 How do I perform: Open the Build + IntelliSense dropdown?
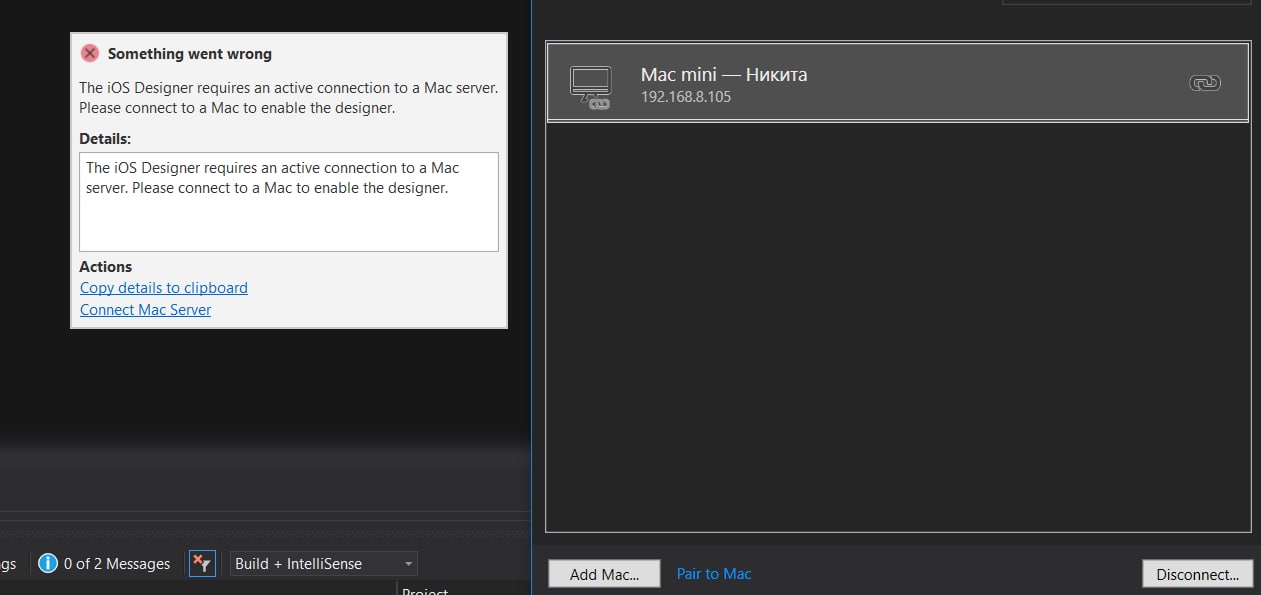click(324, 563)
